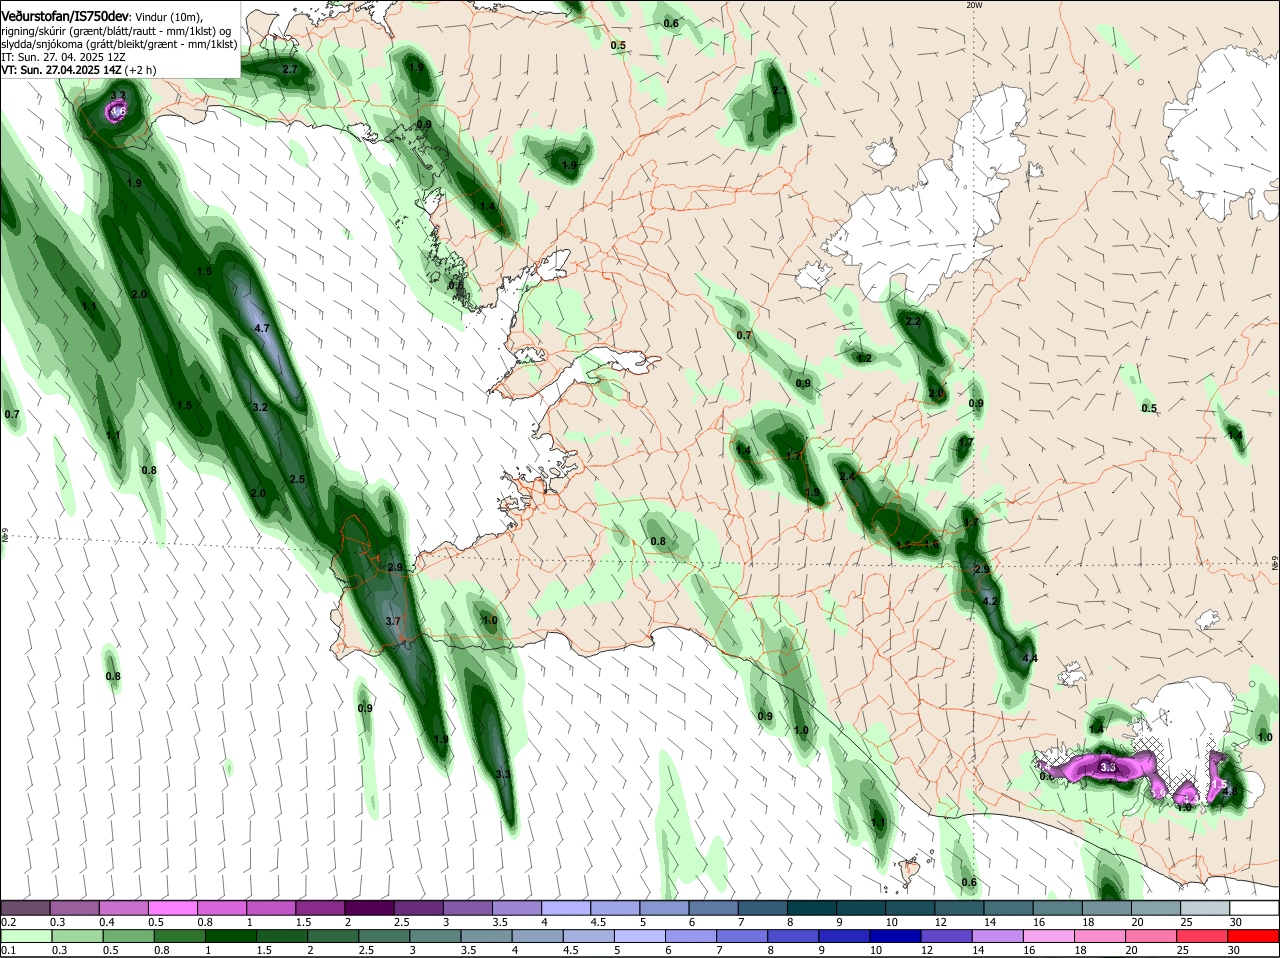Click the 2.7 rainfall value on the map

coord(290,69)
